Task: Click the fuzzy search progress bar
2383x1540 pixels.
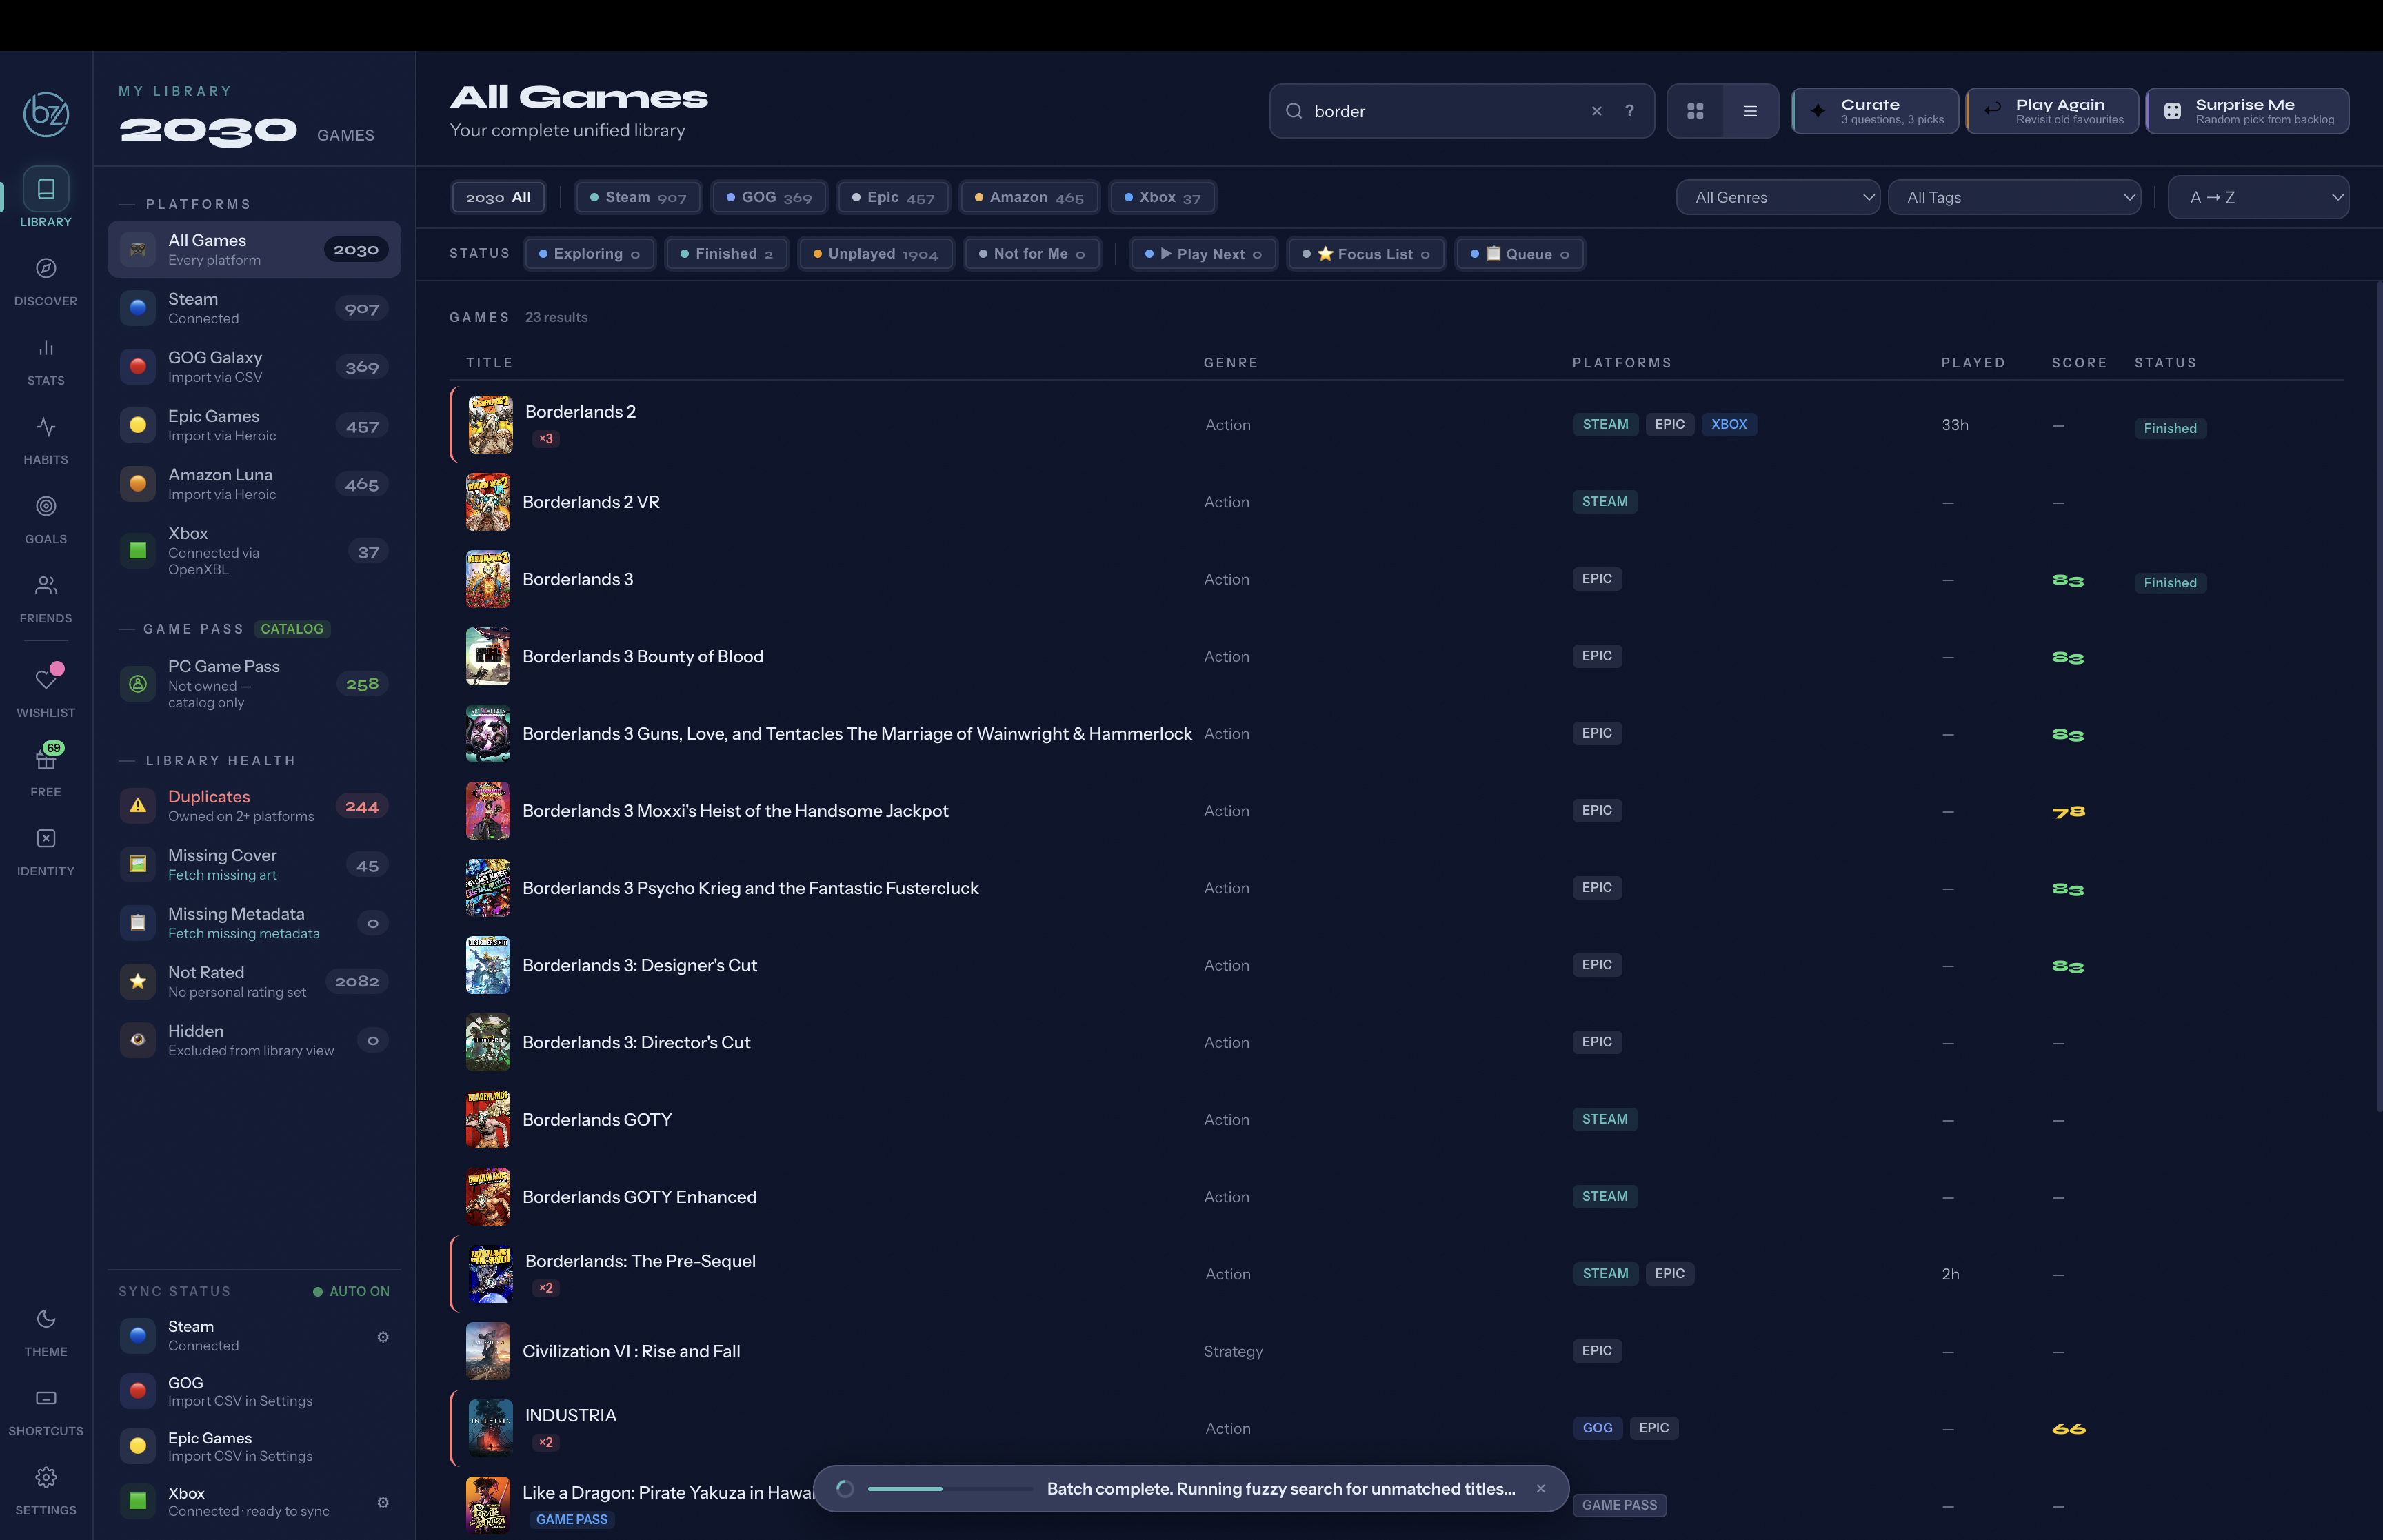Action: pyautogui.click(x=950, y=1489)
